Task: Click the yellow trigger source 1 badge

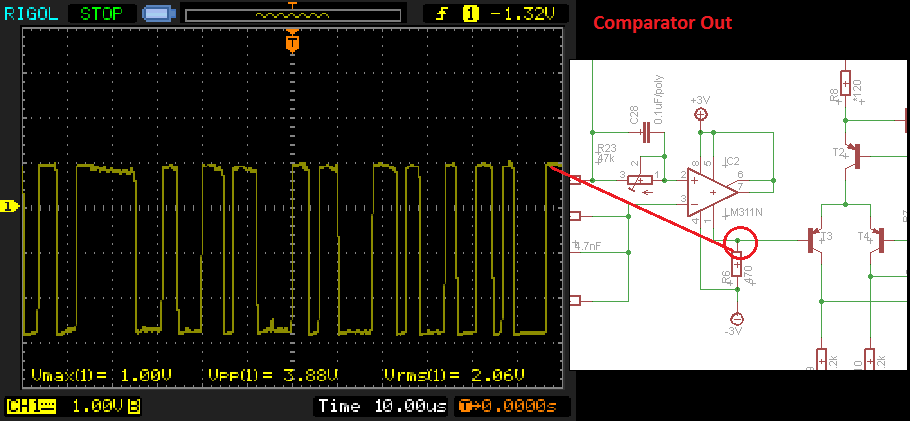Action: point(471,13)
